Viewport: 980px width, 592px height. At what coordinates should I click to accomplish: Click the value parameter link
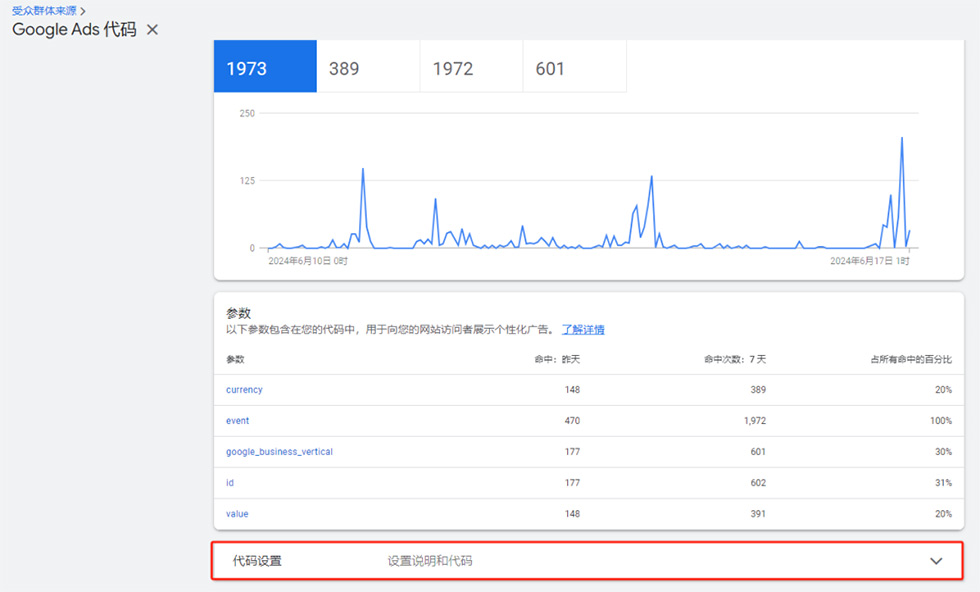point(237,514)
